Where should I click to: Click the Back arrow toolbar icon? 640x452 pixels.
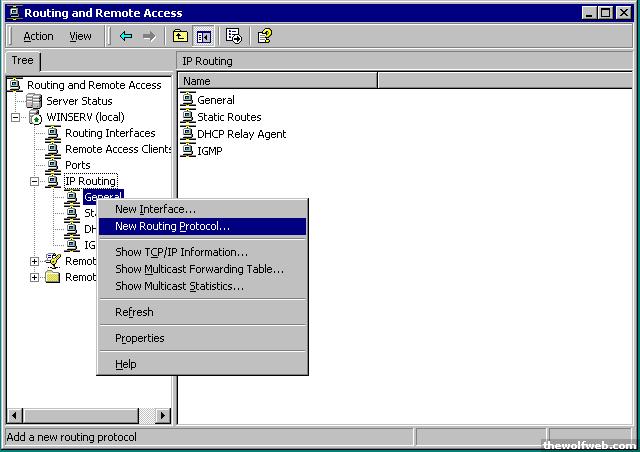pyautogui.click(x=126, y=36)
